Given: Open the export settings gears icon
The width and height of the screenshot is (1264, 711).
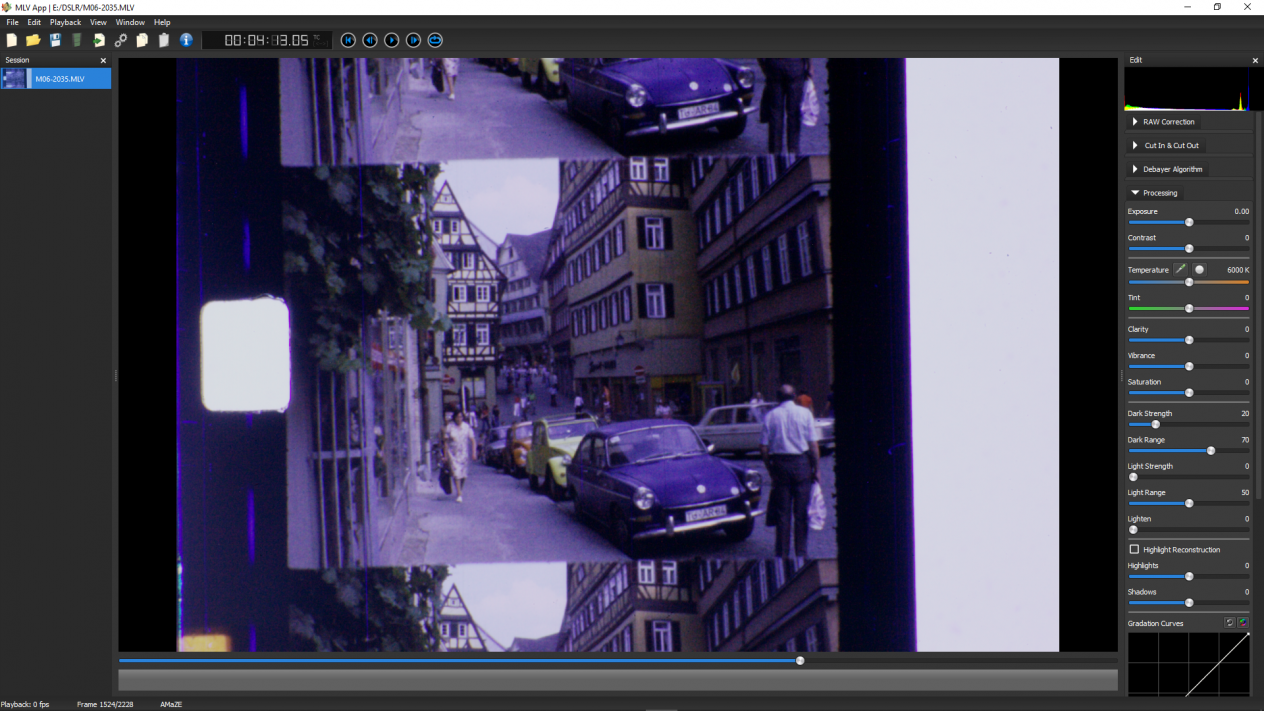Looking at the screenshot, I should pyautogui.click(x=121, y=40).
